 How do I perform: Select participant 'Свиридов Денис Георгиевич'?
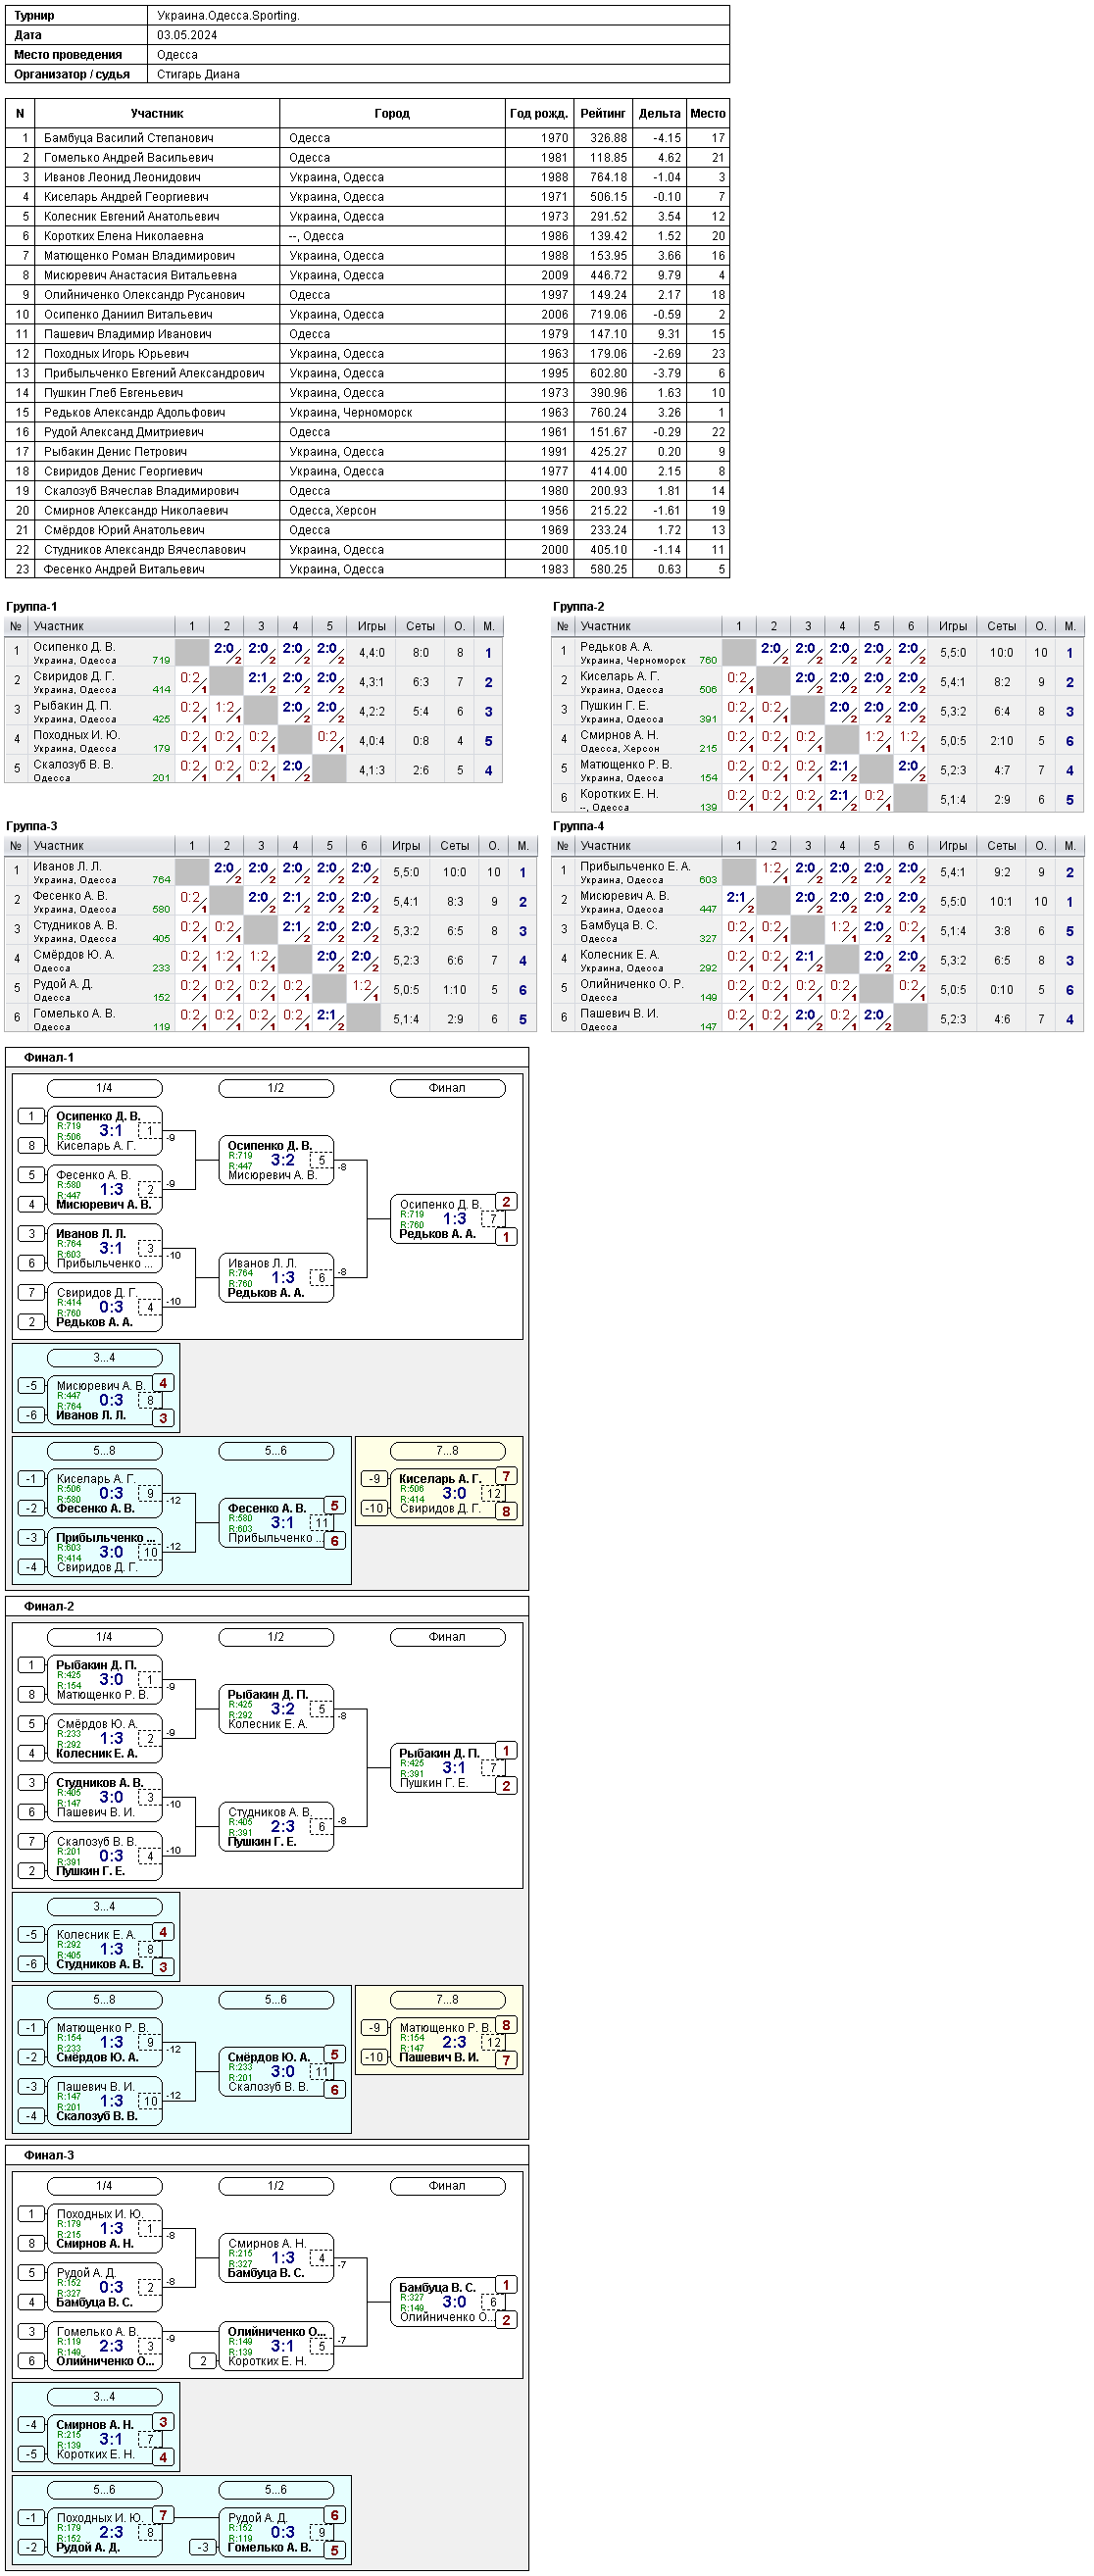click(x=123, y=471)
